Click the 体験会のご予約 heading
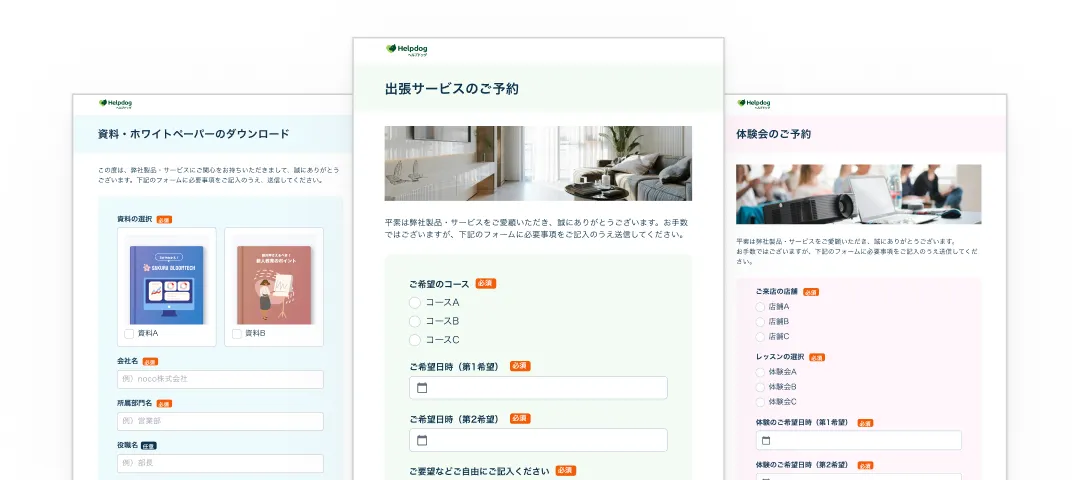Image resolution: width=1080 pixels, height=480 pixels. (x=773, y=134)
